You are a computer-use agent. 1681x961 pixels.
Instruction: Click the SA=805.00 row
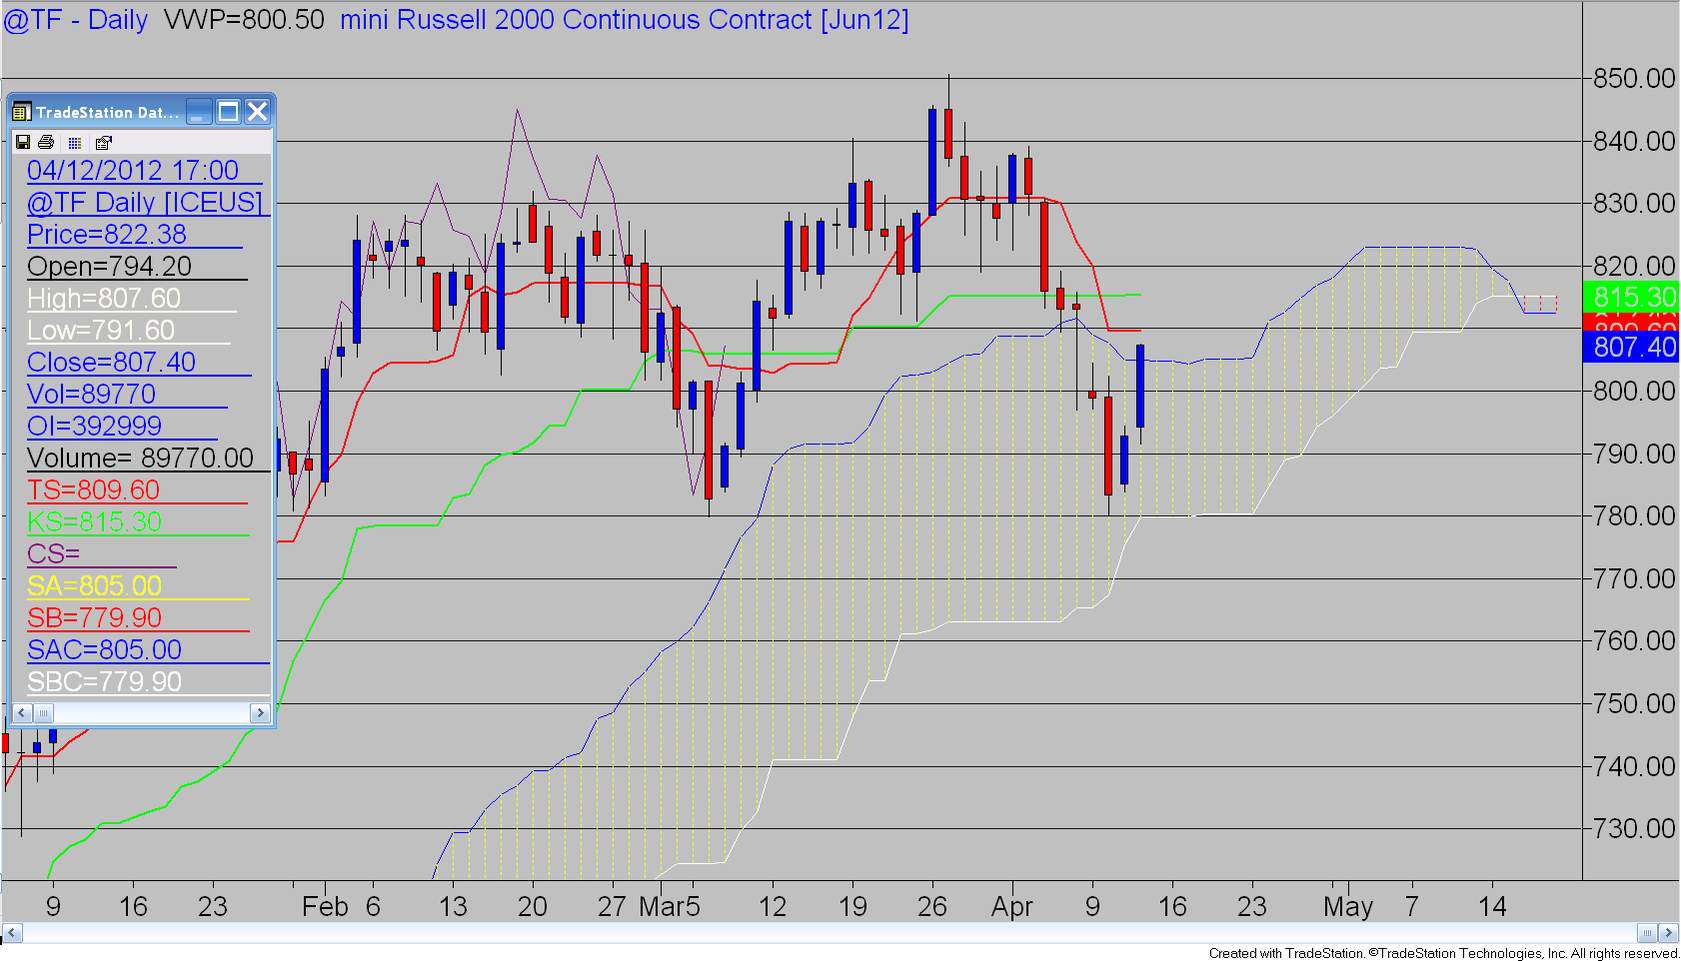(94, 586)
